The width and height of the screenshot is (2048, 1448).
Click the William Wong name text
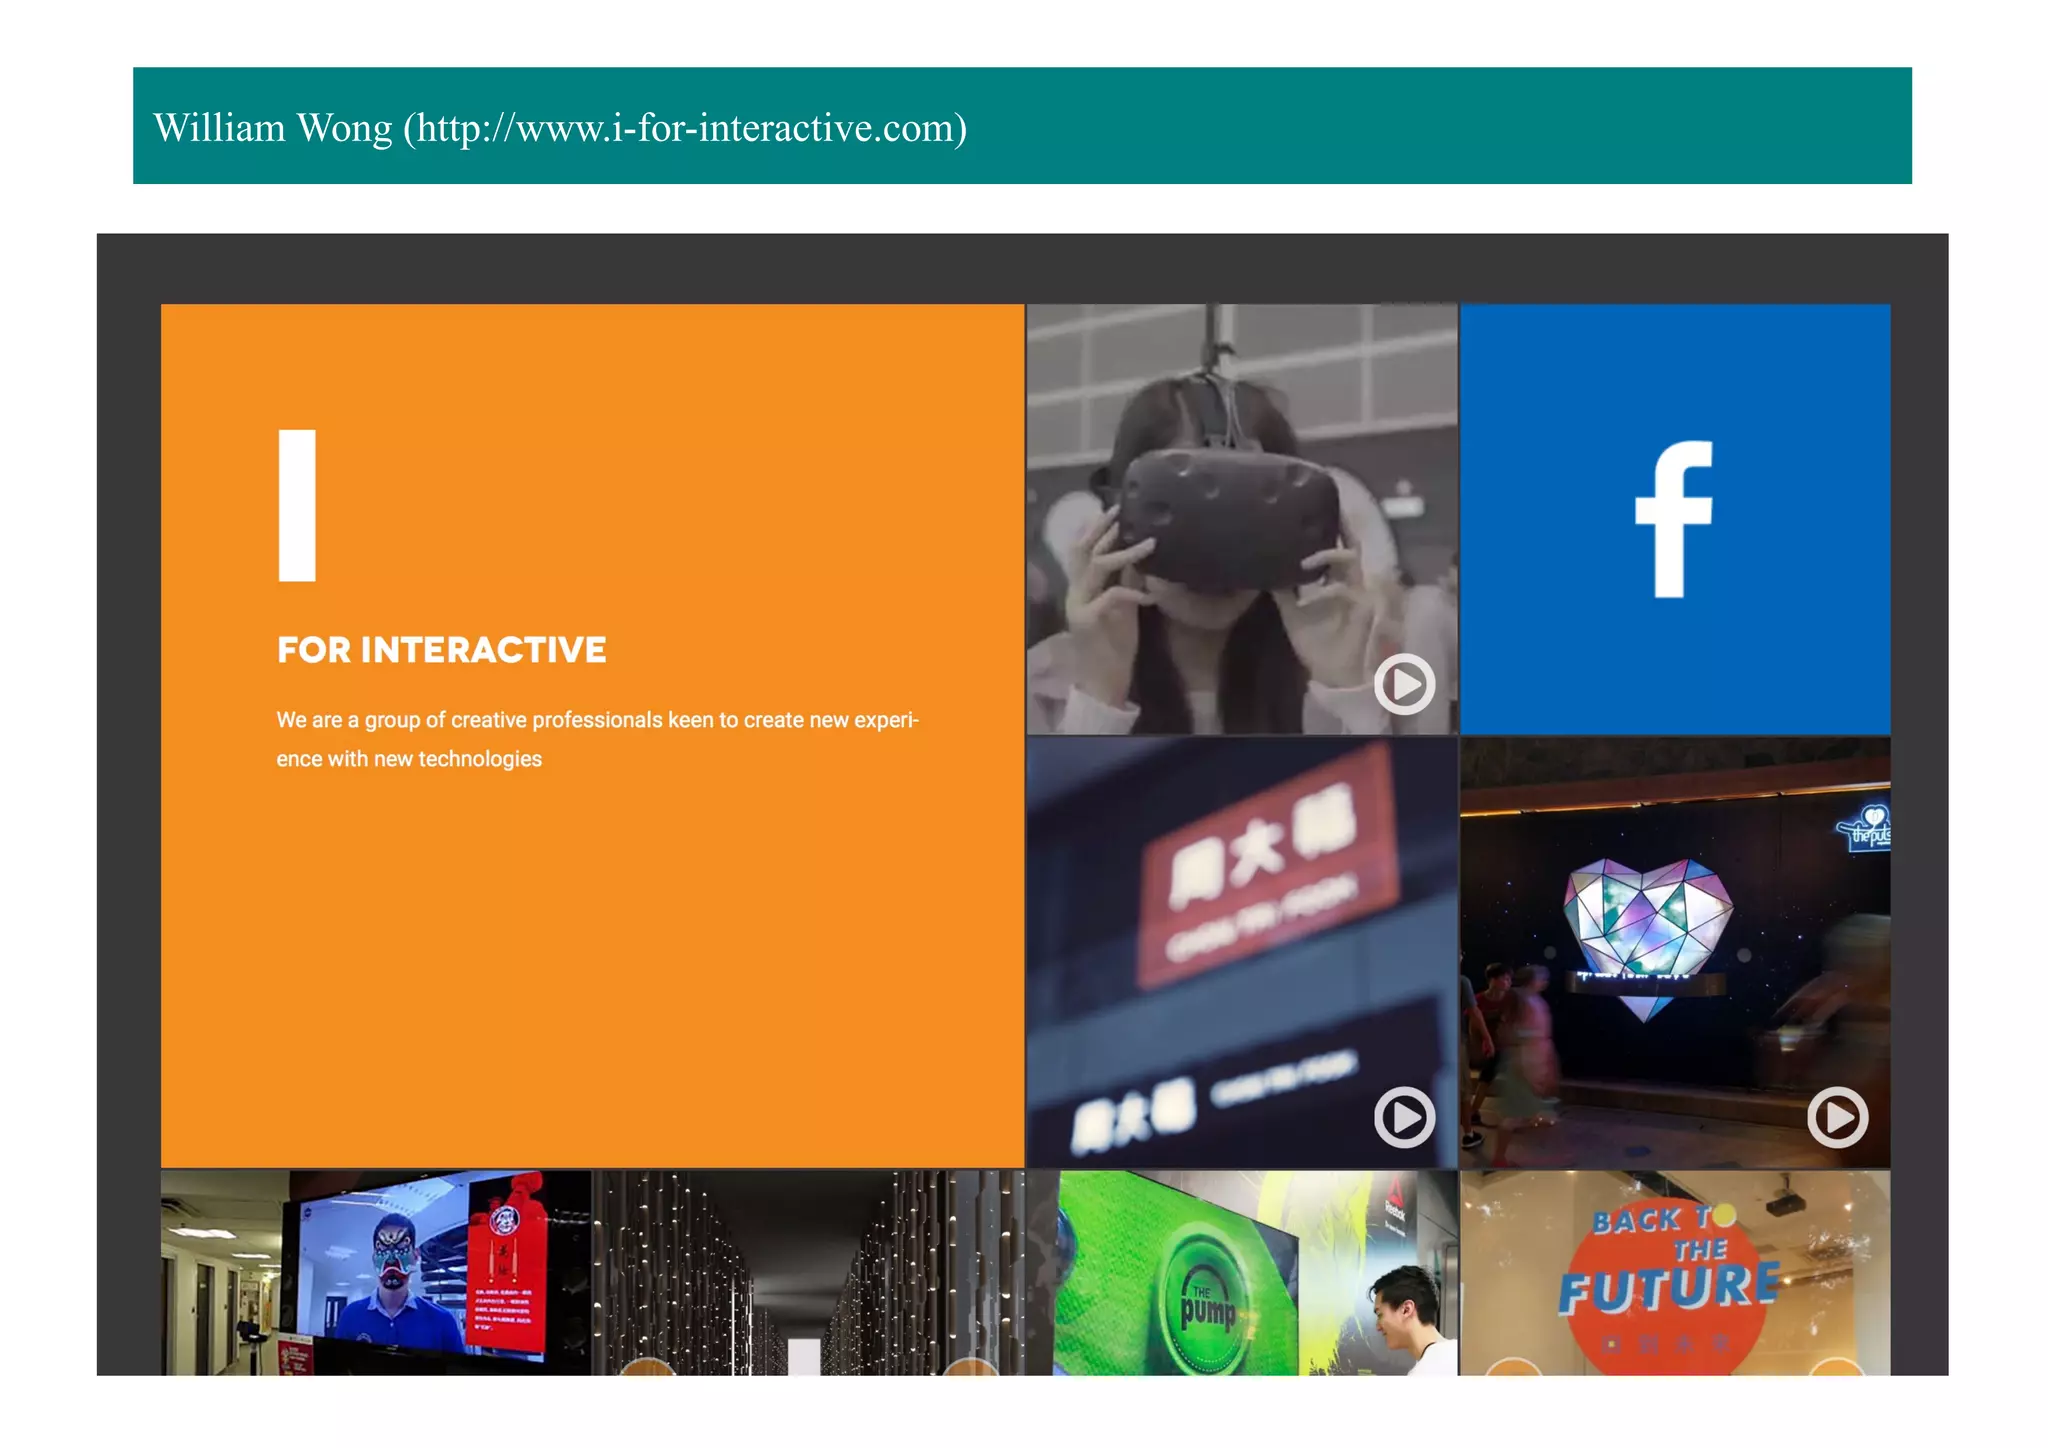272,128
